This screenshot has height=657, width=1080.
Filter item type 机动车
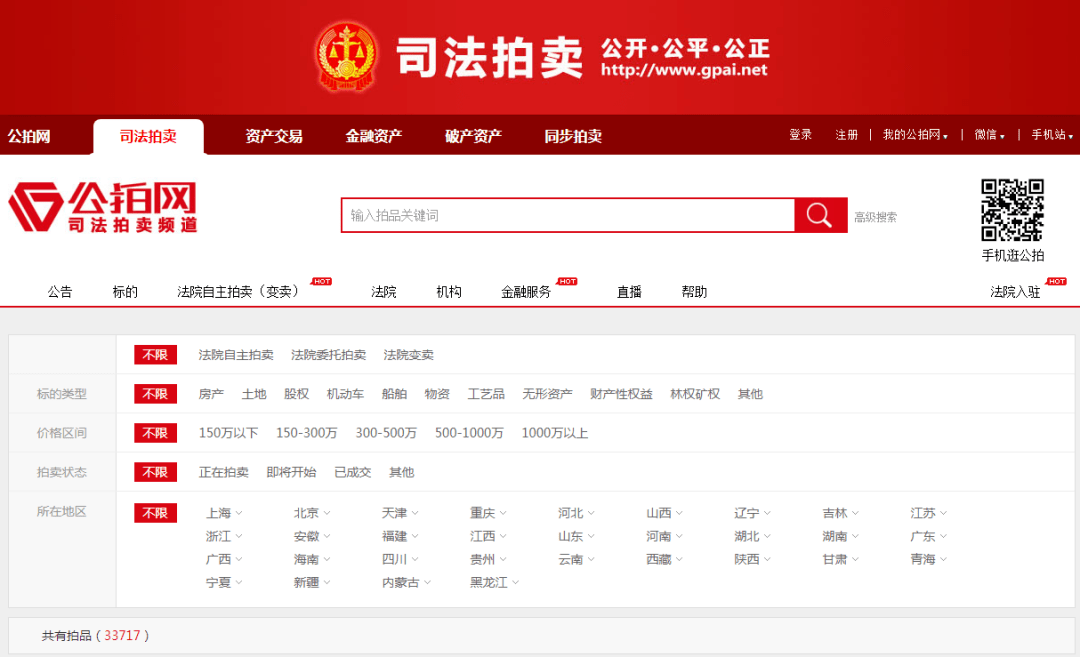click(345, 394)
